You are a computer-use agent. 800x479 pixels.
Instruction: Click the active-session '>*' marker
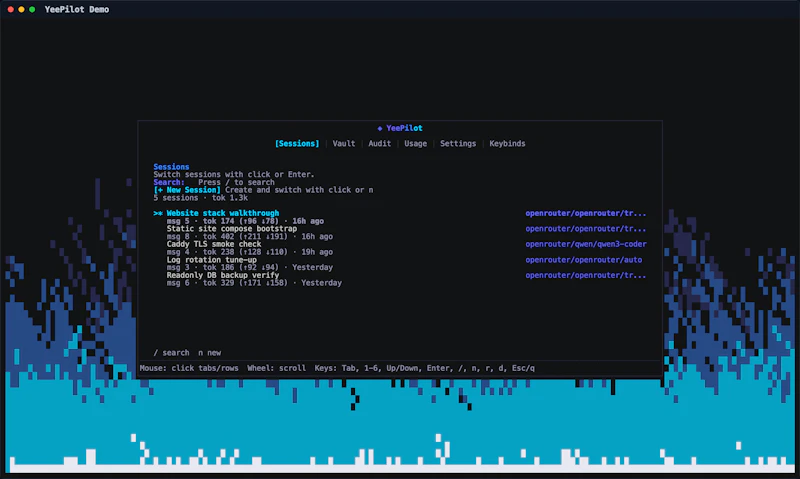click(x=158, y=213)
